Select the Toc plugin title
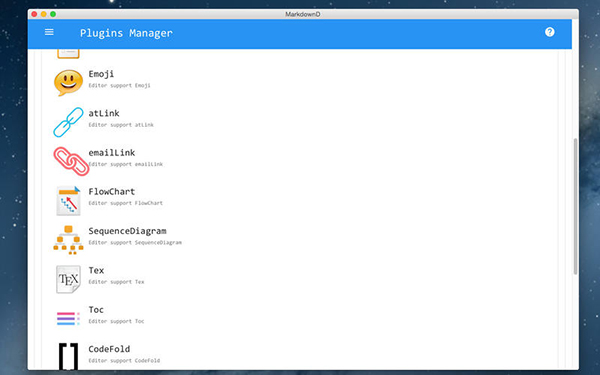Image resolution: width=600 pixels, height=375 pixels. 96,310
